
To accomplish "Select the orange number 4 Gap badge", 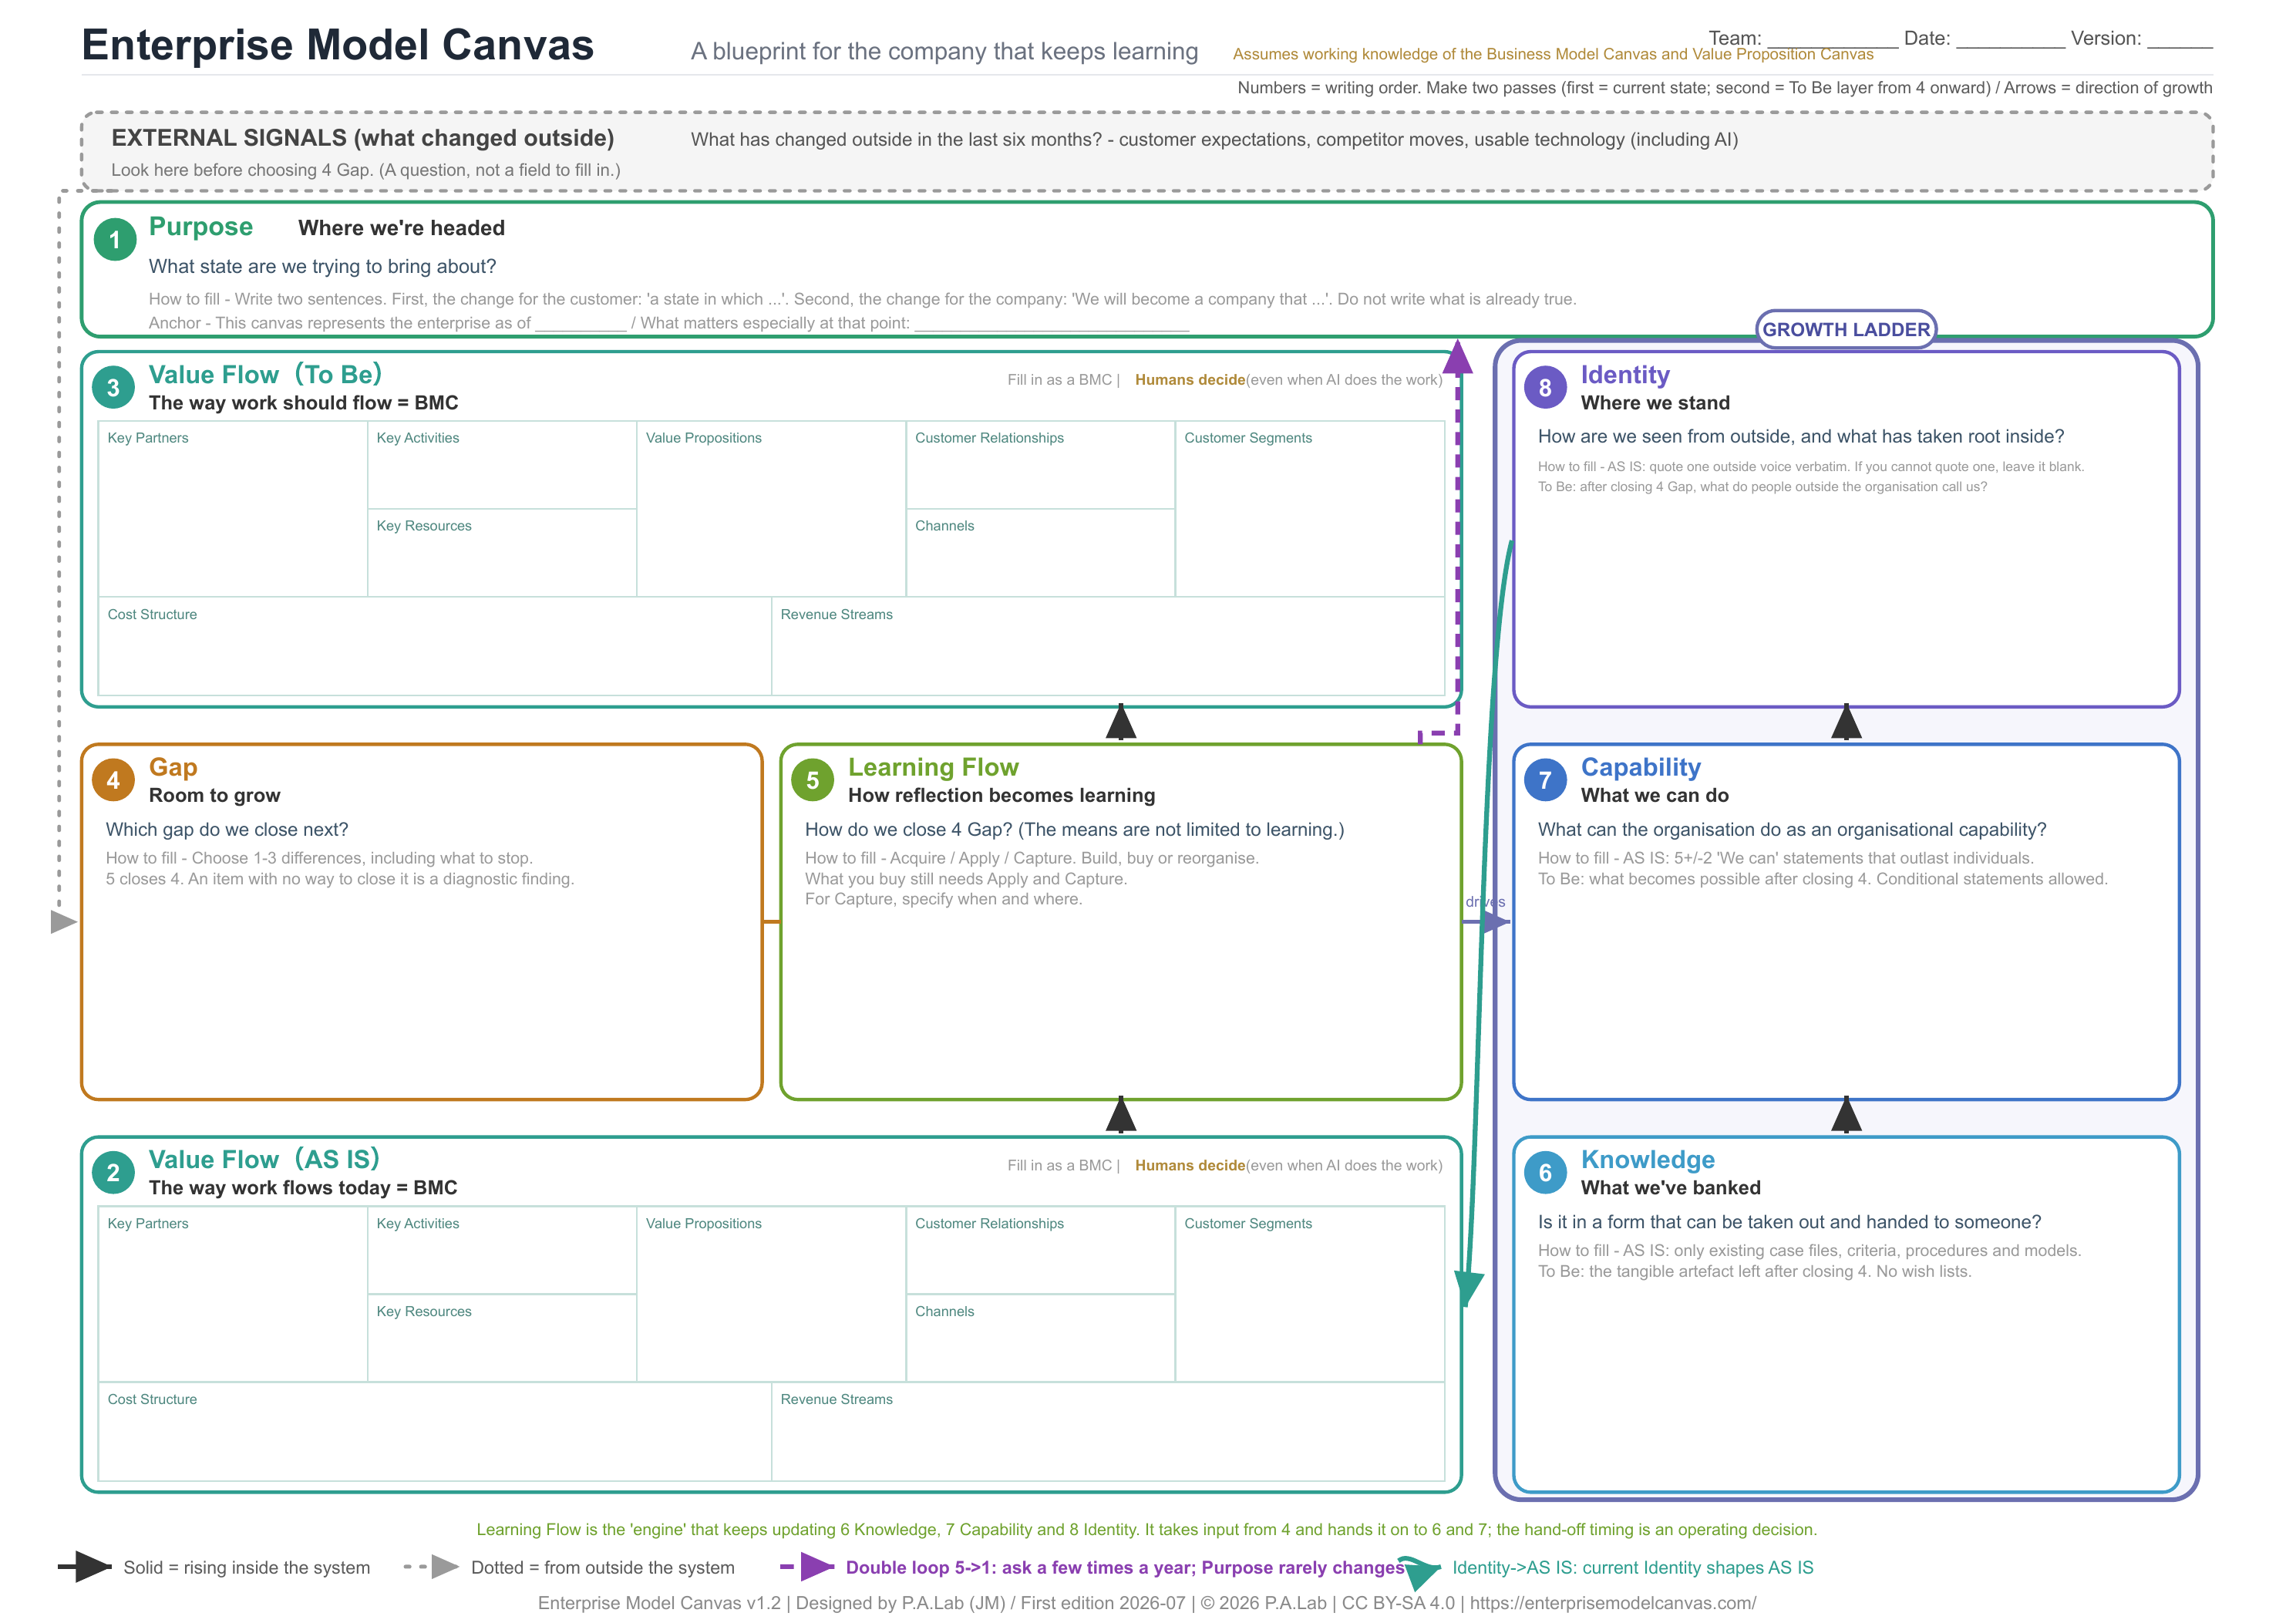I will pos(113,780).
